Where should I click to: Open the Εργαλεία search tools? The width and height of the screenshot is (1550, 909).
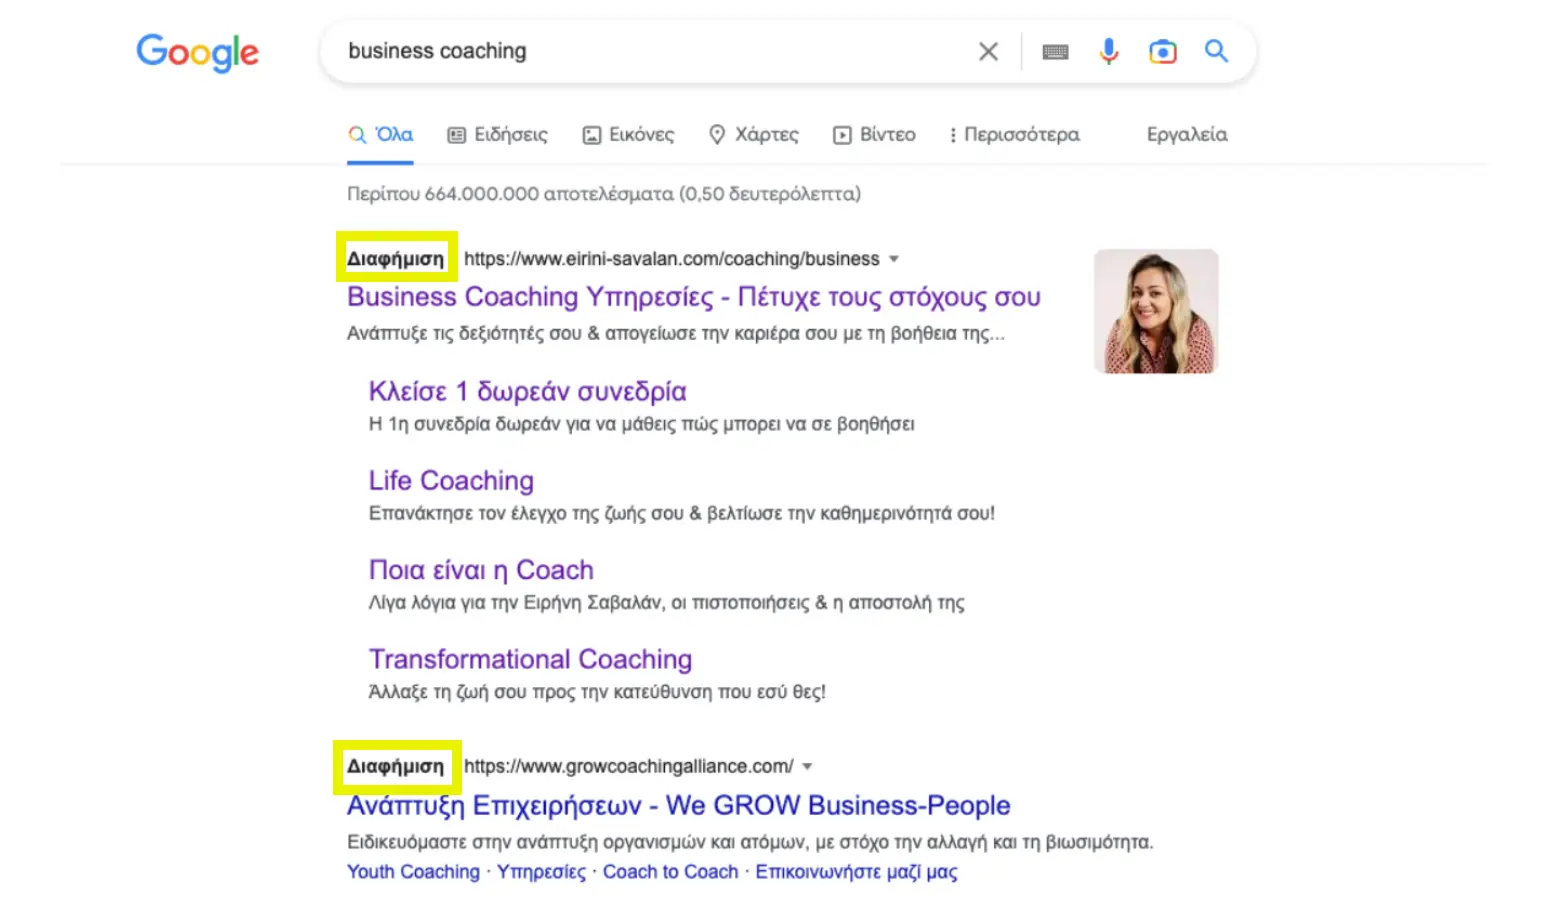pos(1187,135)
